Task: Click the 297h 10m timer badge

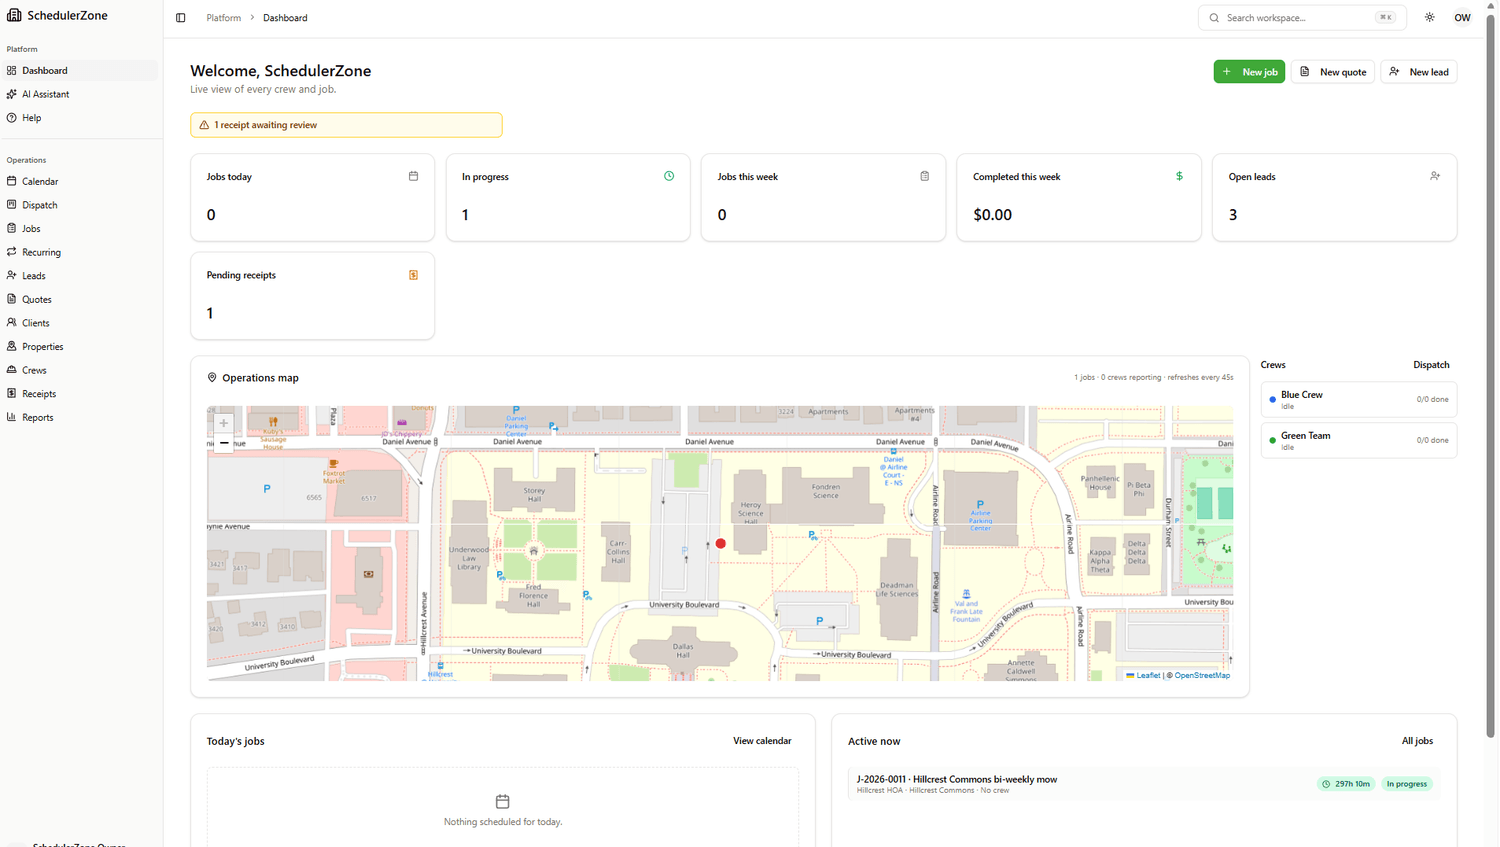Action: click(x=1346, y=784)
